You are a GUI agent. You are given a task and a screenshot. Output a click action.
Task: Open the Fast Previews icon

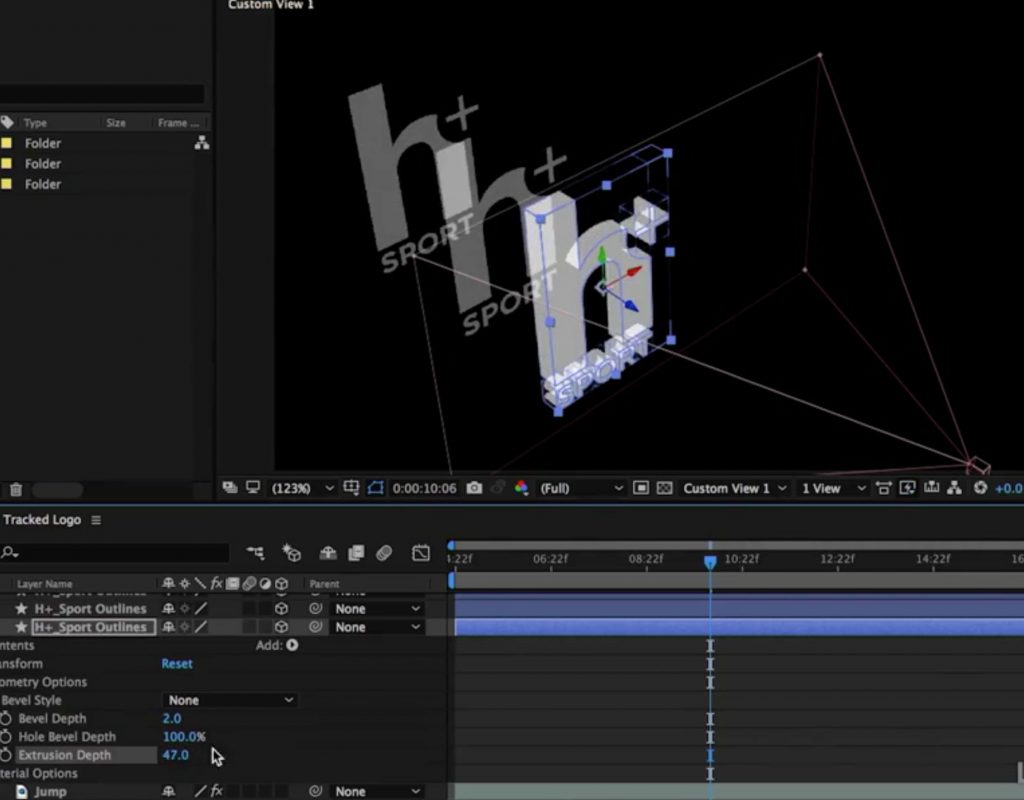[907, 488]
